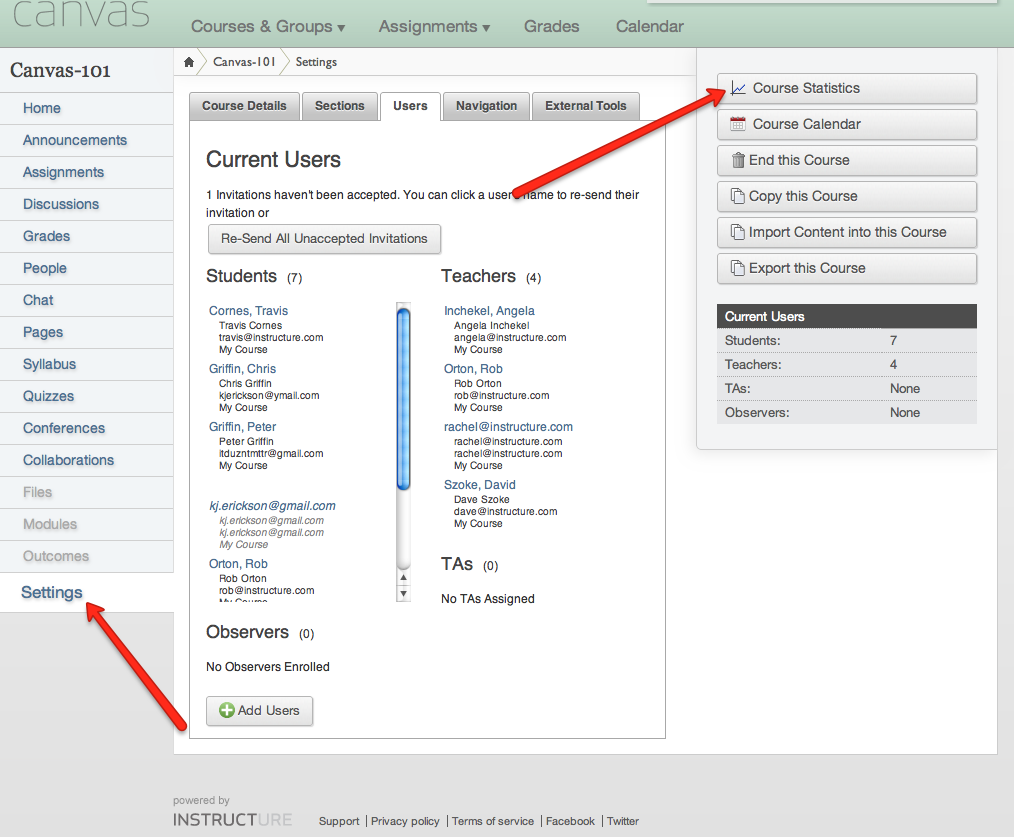Open the Navigation tab
Image resolution: width=1014 pixels, height=837 pixels.
coord(486,106)
